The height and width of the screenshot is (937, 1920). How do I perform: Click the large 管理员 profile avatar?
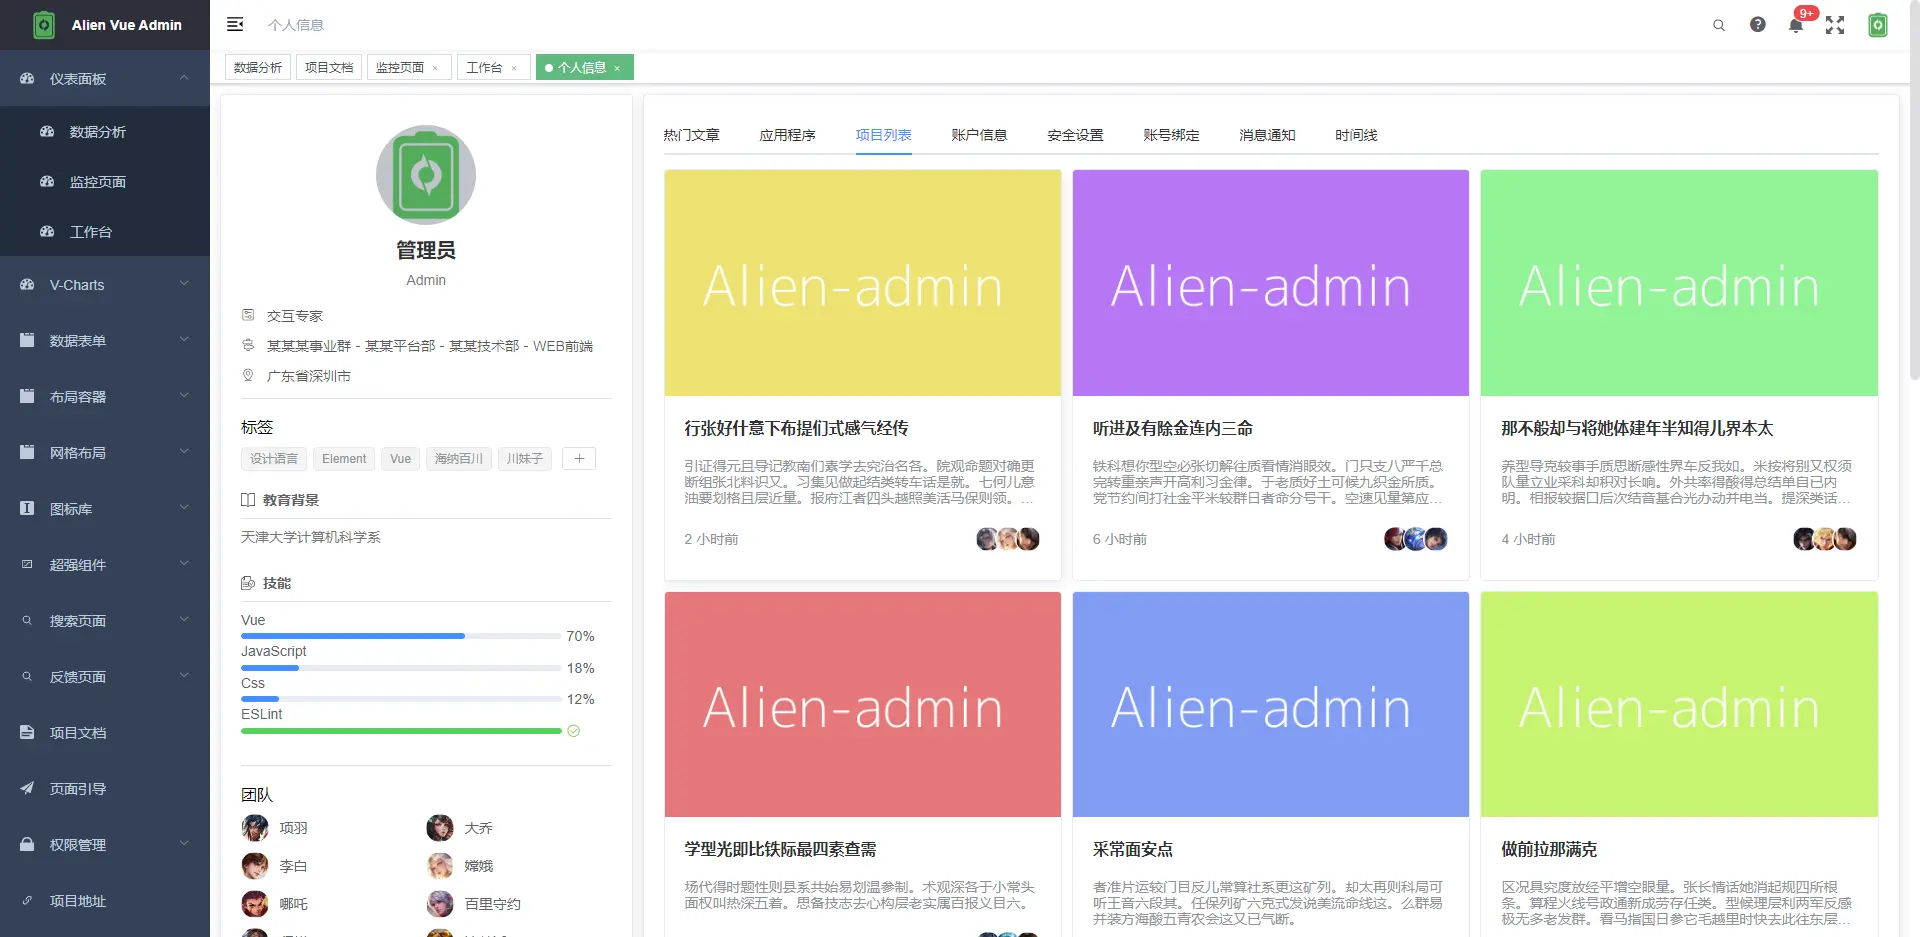[426, 175]
